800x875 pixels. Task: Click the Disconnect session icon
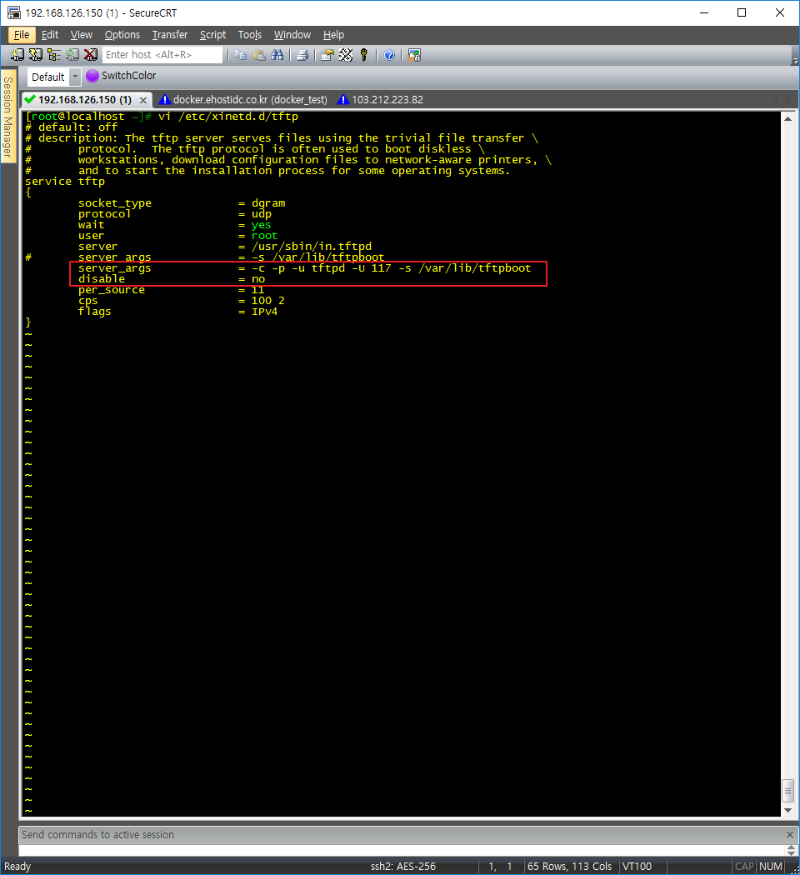click(x=91, y=55)
